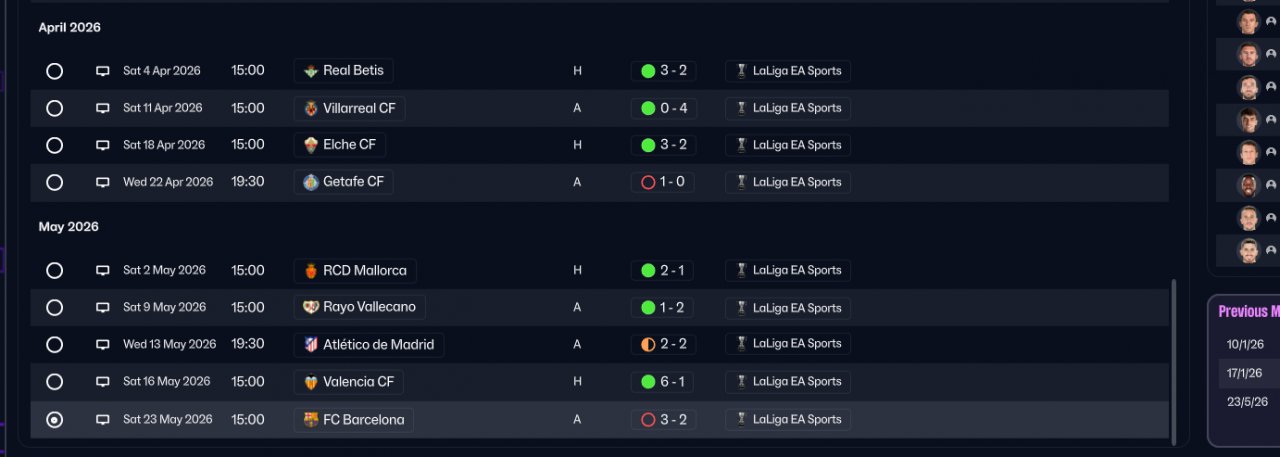Click the Atlético de Madrid club badge
The height and width of the screenshot is (457, 1280).
click(311, 345)
